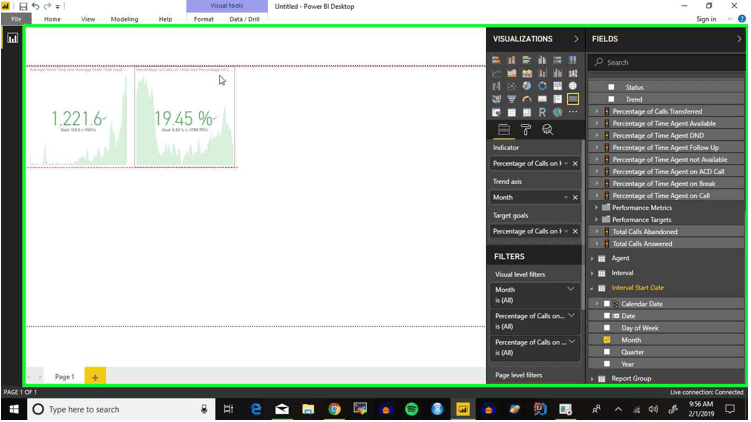Switch to the Modeling ribbon tab
The image size is (751, 422).
pyautogui.click(x=125, y=19)
